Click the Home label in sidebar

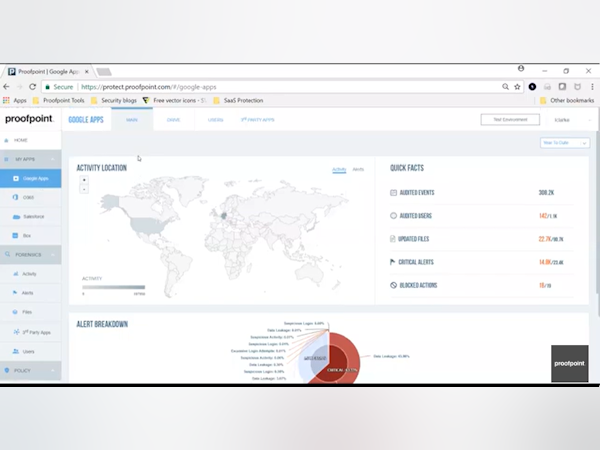tap(21, 140)
